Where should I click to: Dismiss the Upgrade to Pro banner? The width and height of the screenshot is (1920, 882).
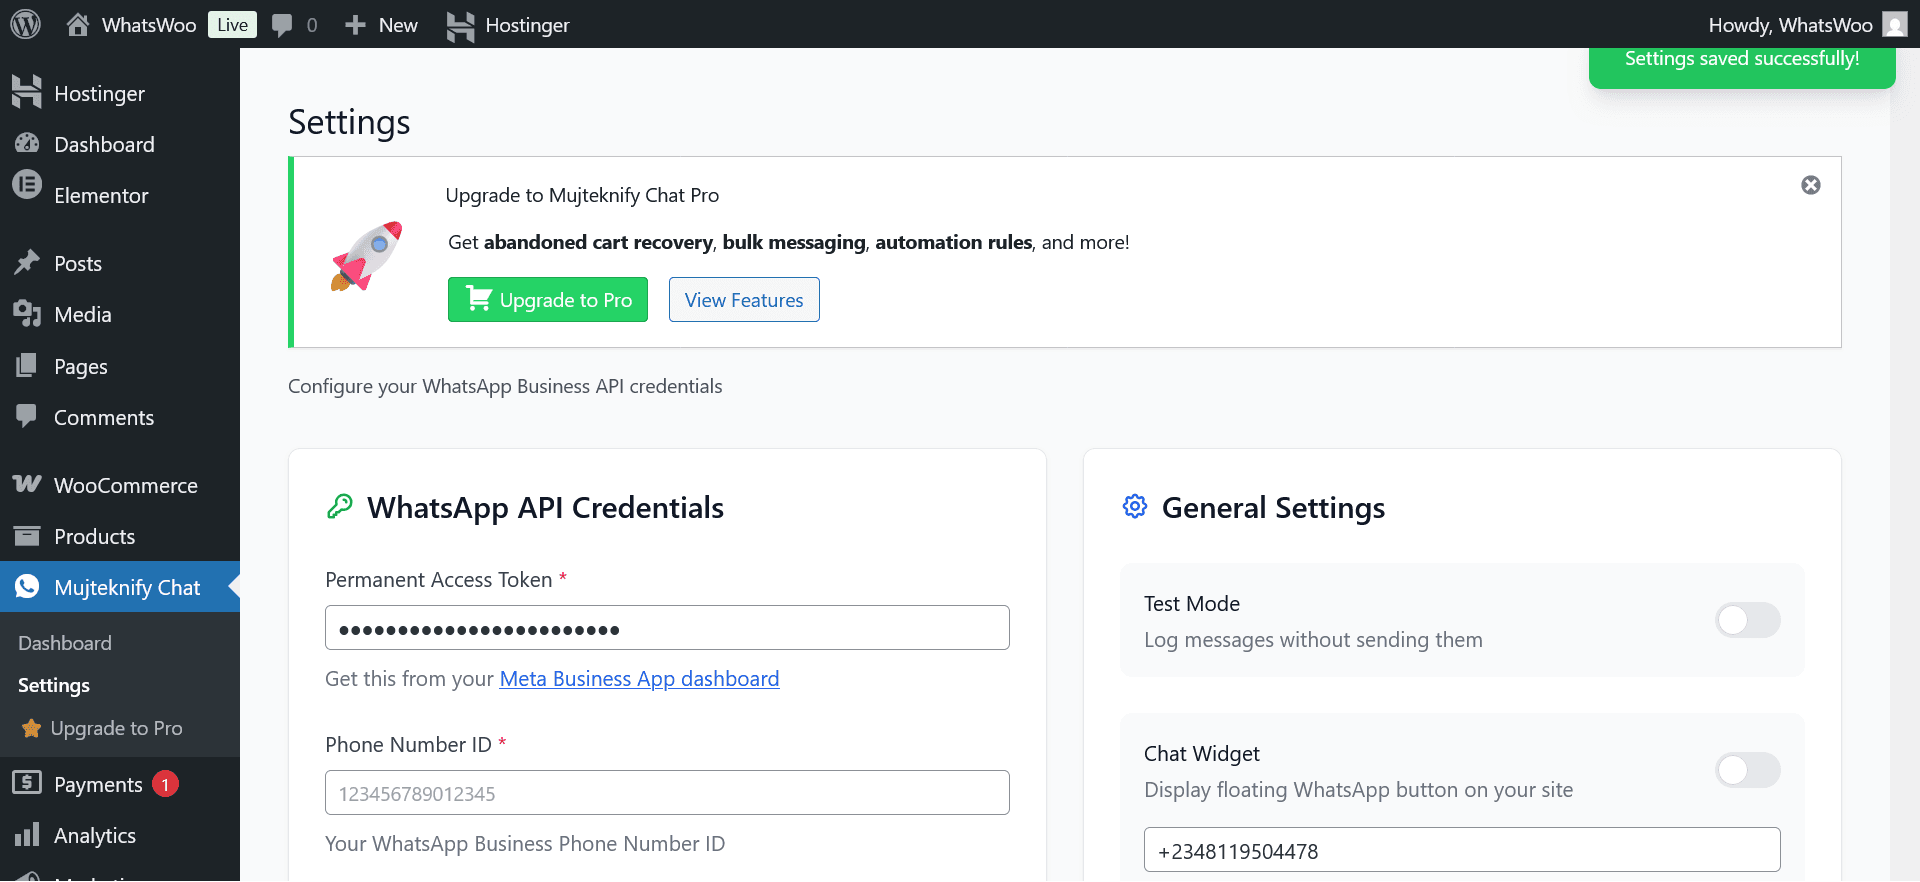[1810, 185]
